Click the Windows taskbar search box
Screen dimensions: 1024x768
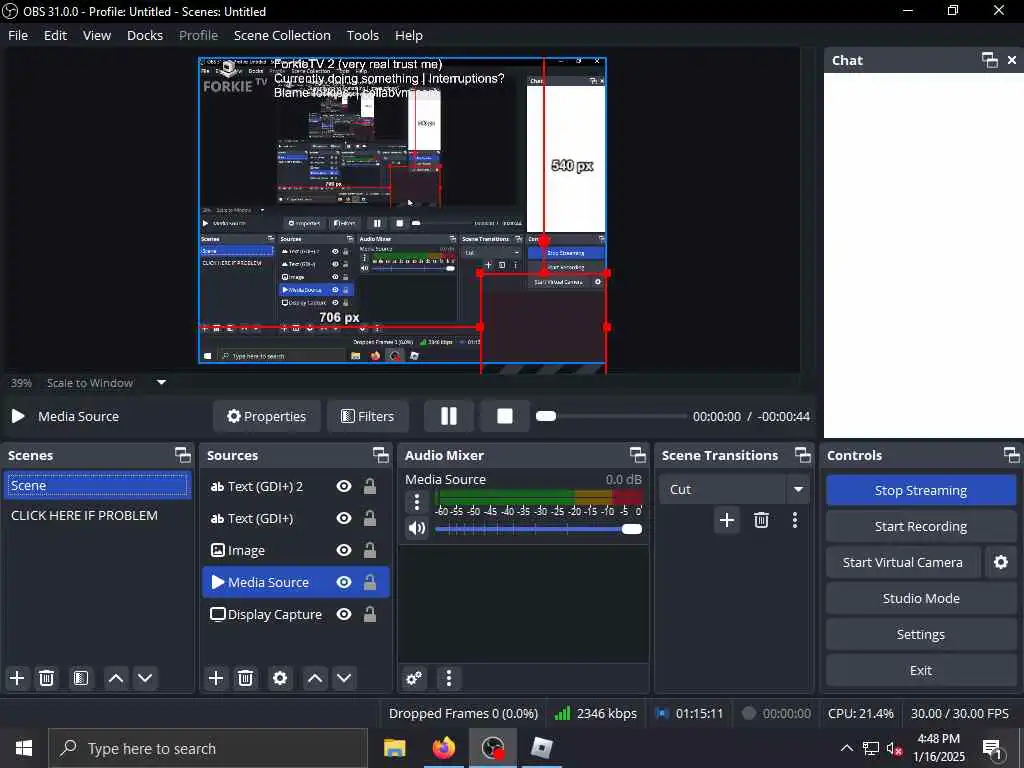click(208, 748)
